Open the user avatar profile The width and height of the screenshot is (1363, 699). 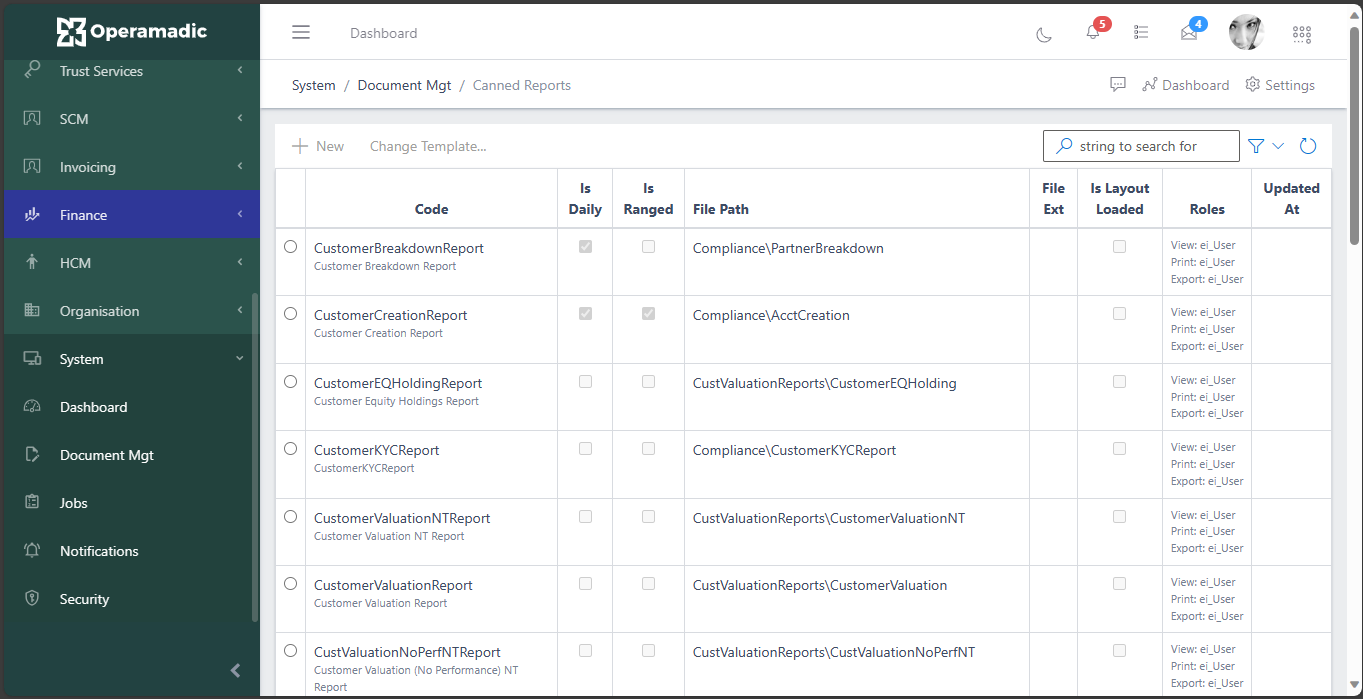click(1246, 33)
